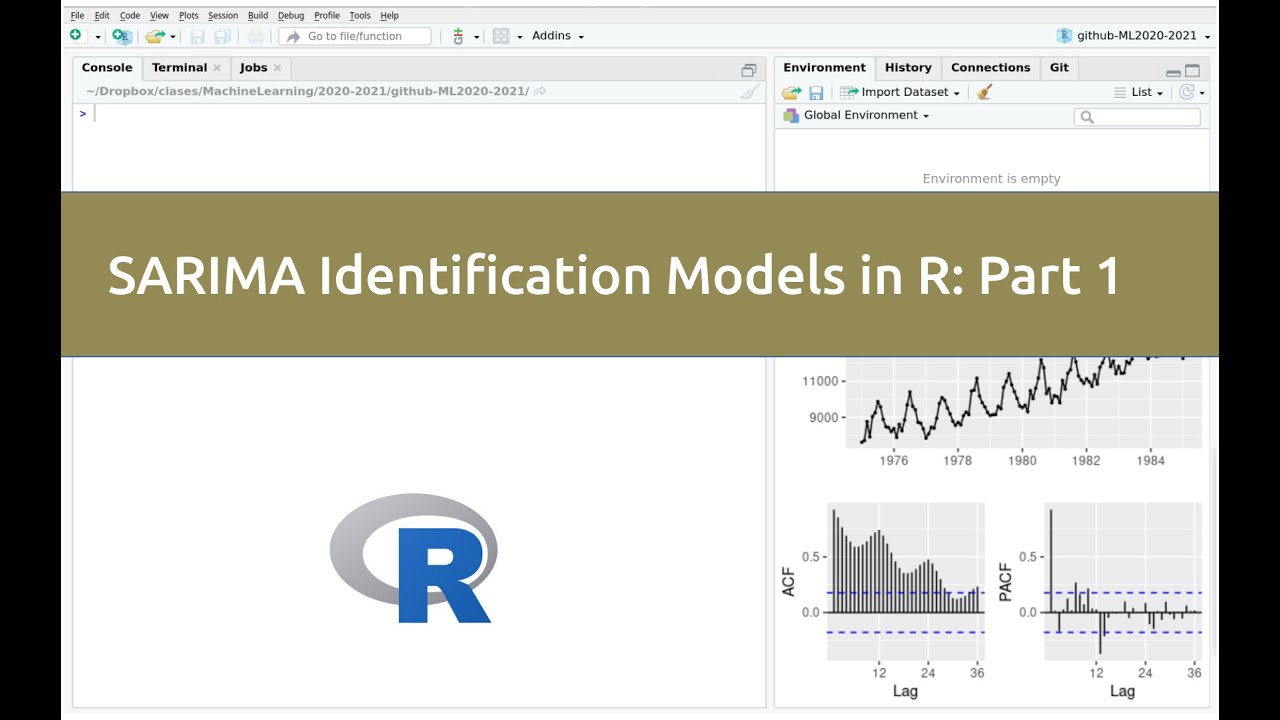Open the File menu
The image size is (1280, 720).
coord(77,15)
